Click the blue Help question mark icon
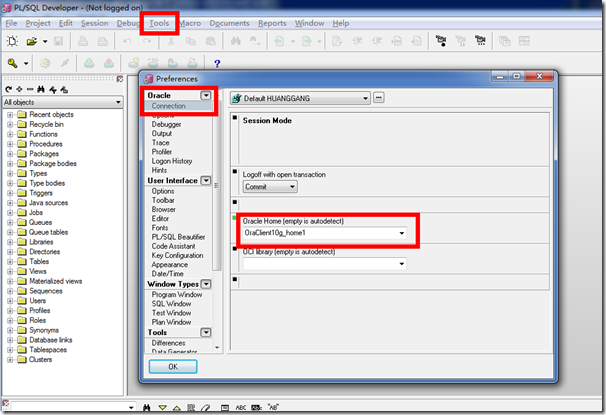606x415 pixels. click(217, 63)
